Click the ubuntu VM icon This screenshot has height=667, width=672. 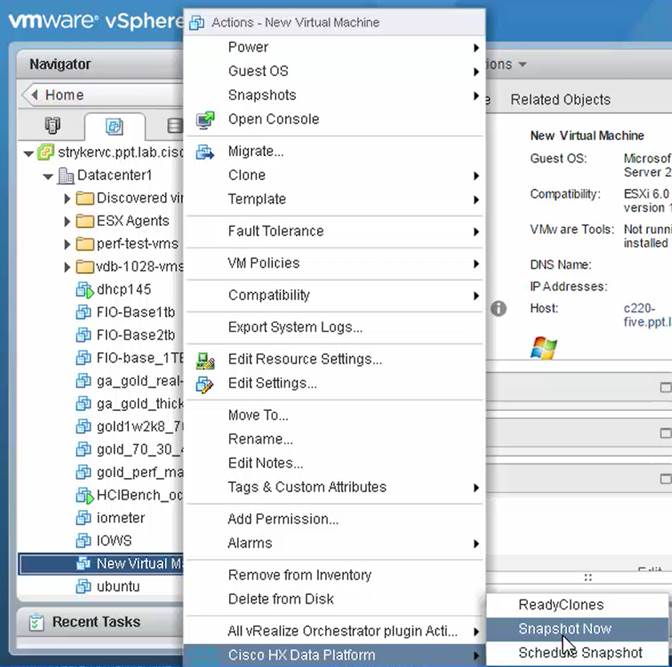84,586
